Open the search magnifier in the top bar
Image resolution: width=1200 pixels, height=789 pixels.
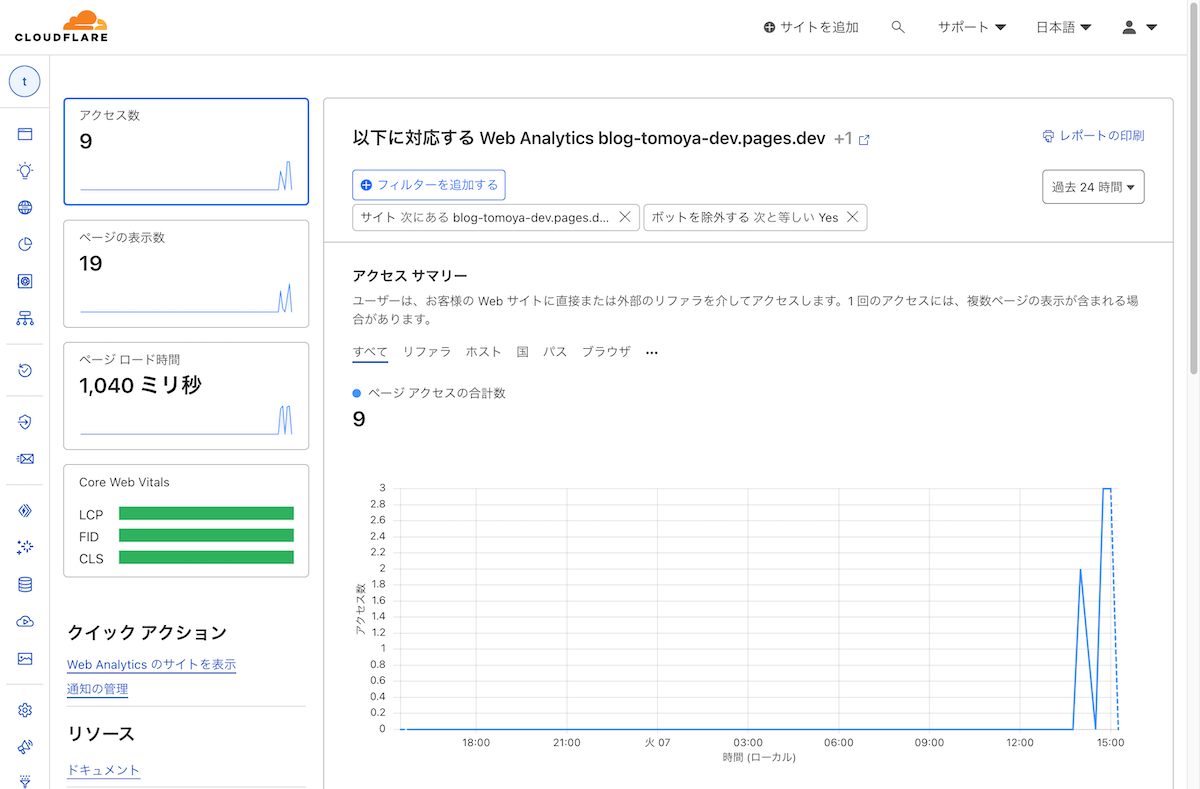pos(898,27)
